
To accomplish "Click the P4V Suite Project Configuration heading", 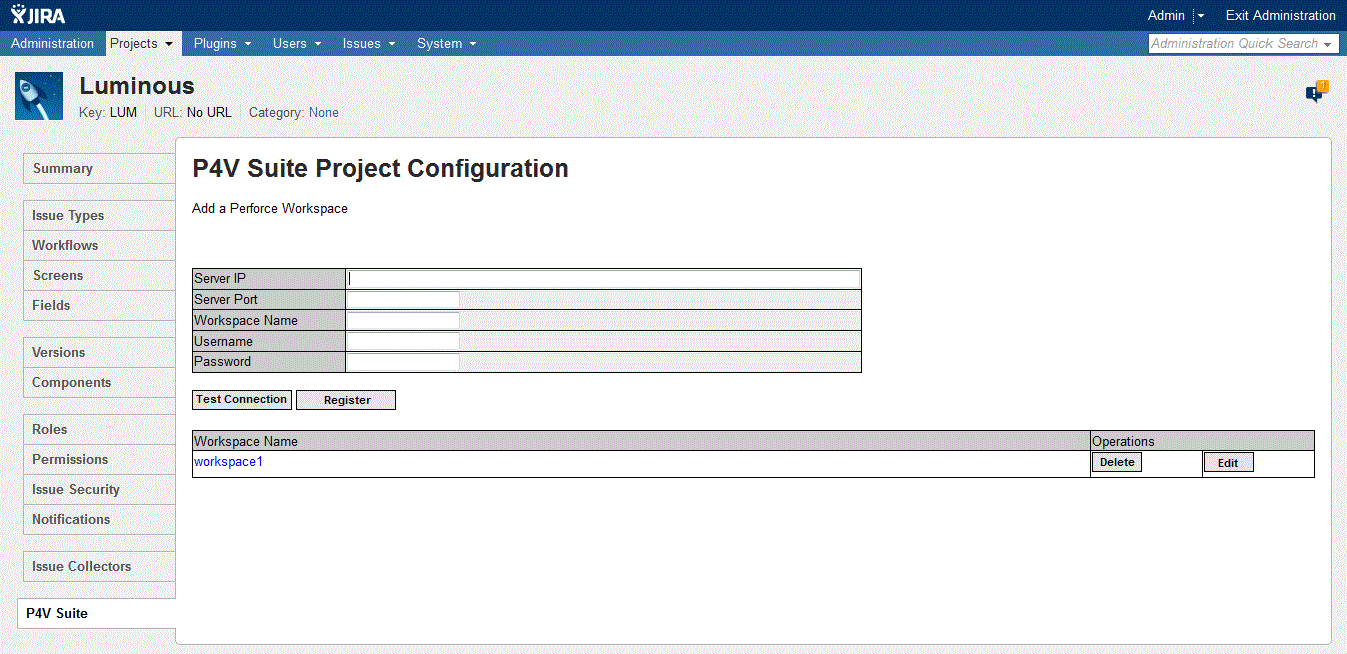I will pos(380,169).
